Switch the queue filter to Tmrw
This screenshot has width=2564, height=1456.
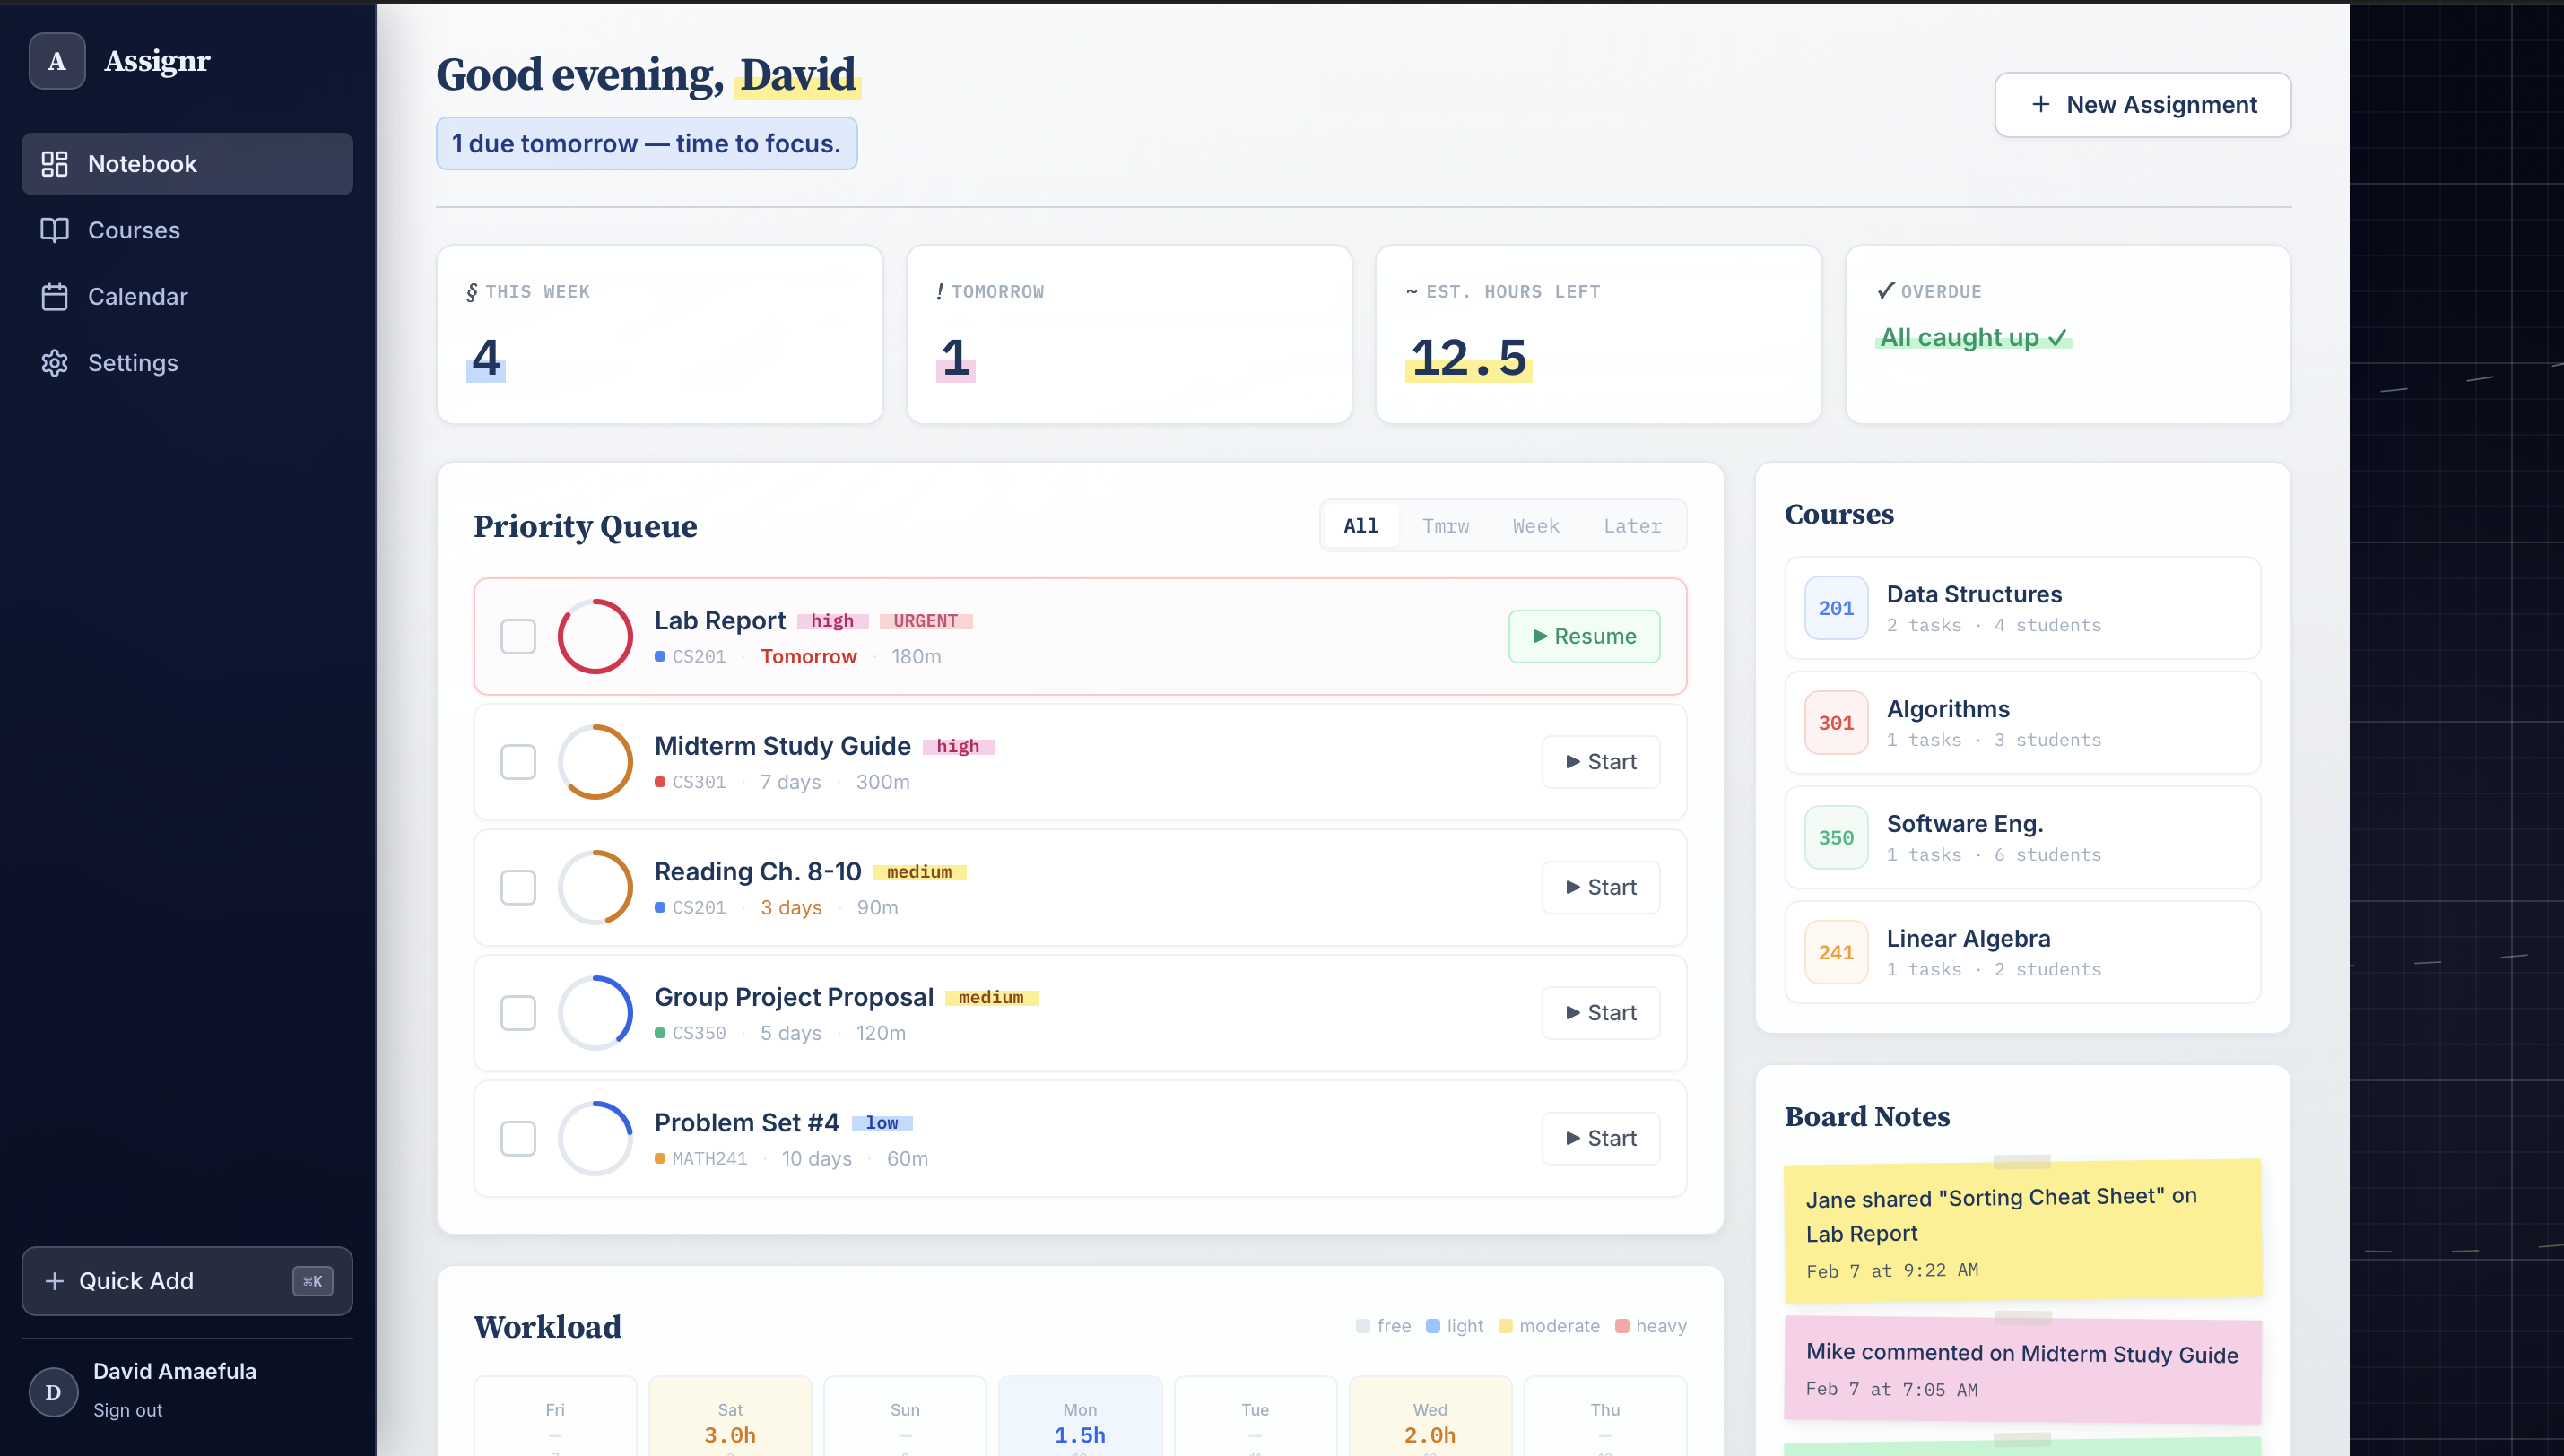point(1445,526)
